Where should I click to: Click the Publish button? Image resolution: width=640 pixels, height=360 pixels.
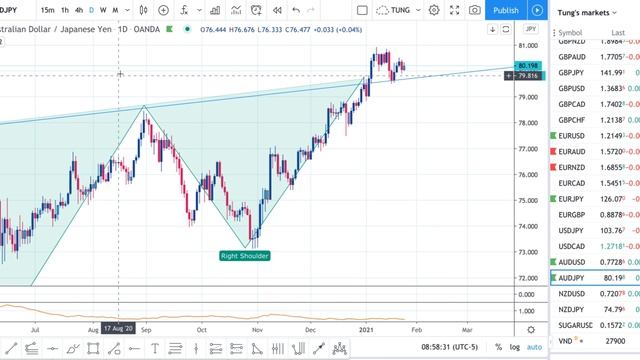[506, 10]
